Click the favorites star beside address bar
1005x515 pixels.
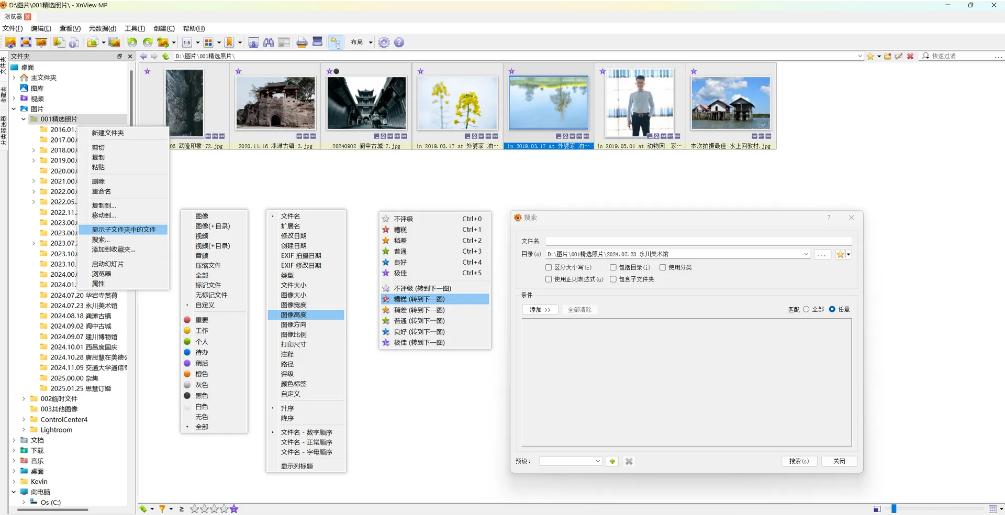tap(870, 56)
